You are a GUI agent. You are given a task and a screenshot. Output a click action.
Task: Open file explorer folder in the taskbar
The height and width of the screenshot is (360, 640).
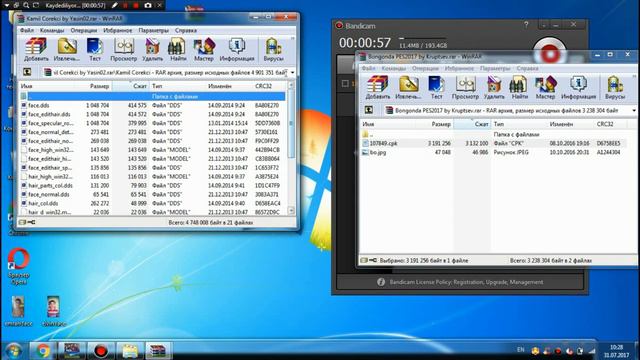[x=129, y=351]
